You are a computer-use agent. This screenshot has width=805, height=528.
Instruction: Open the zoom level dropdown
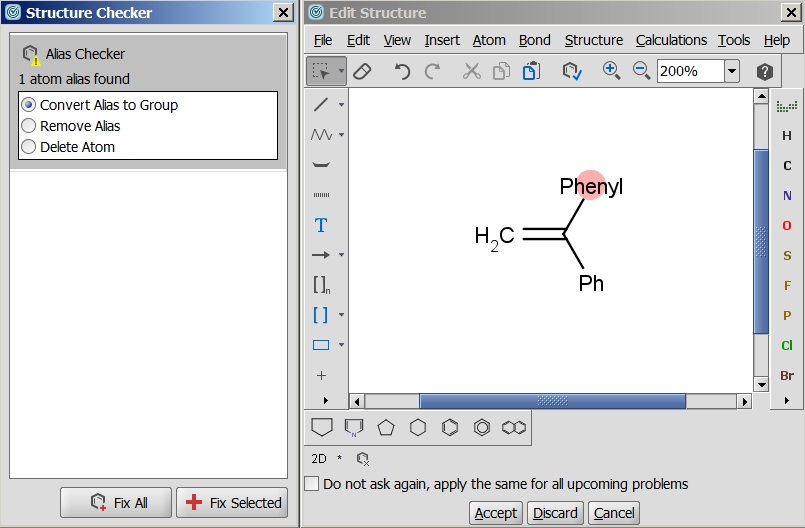point(731,71)
